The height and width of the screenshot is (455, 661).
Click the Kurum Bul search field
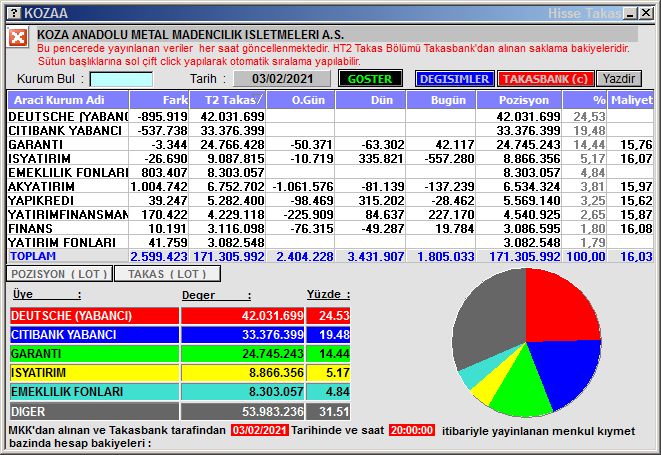[x=121, y=79]
